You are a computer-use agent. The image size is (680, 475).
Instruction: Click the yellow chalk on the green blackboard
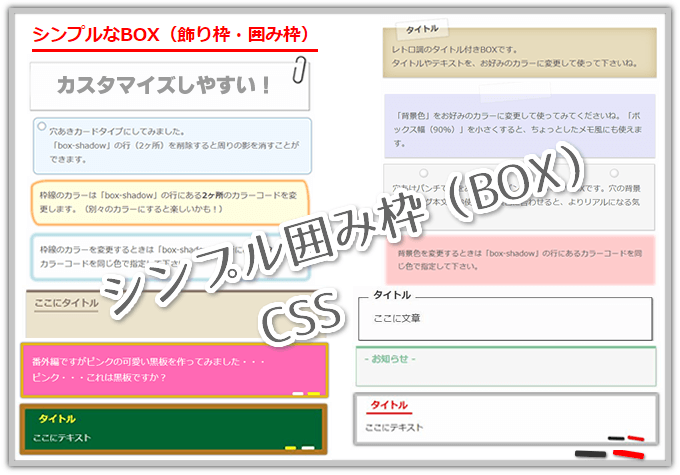(x=290, y=445)
